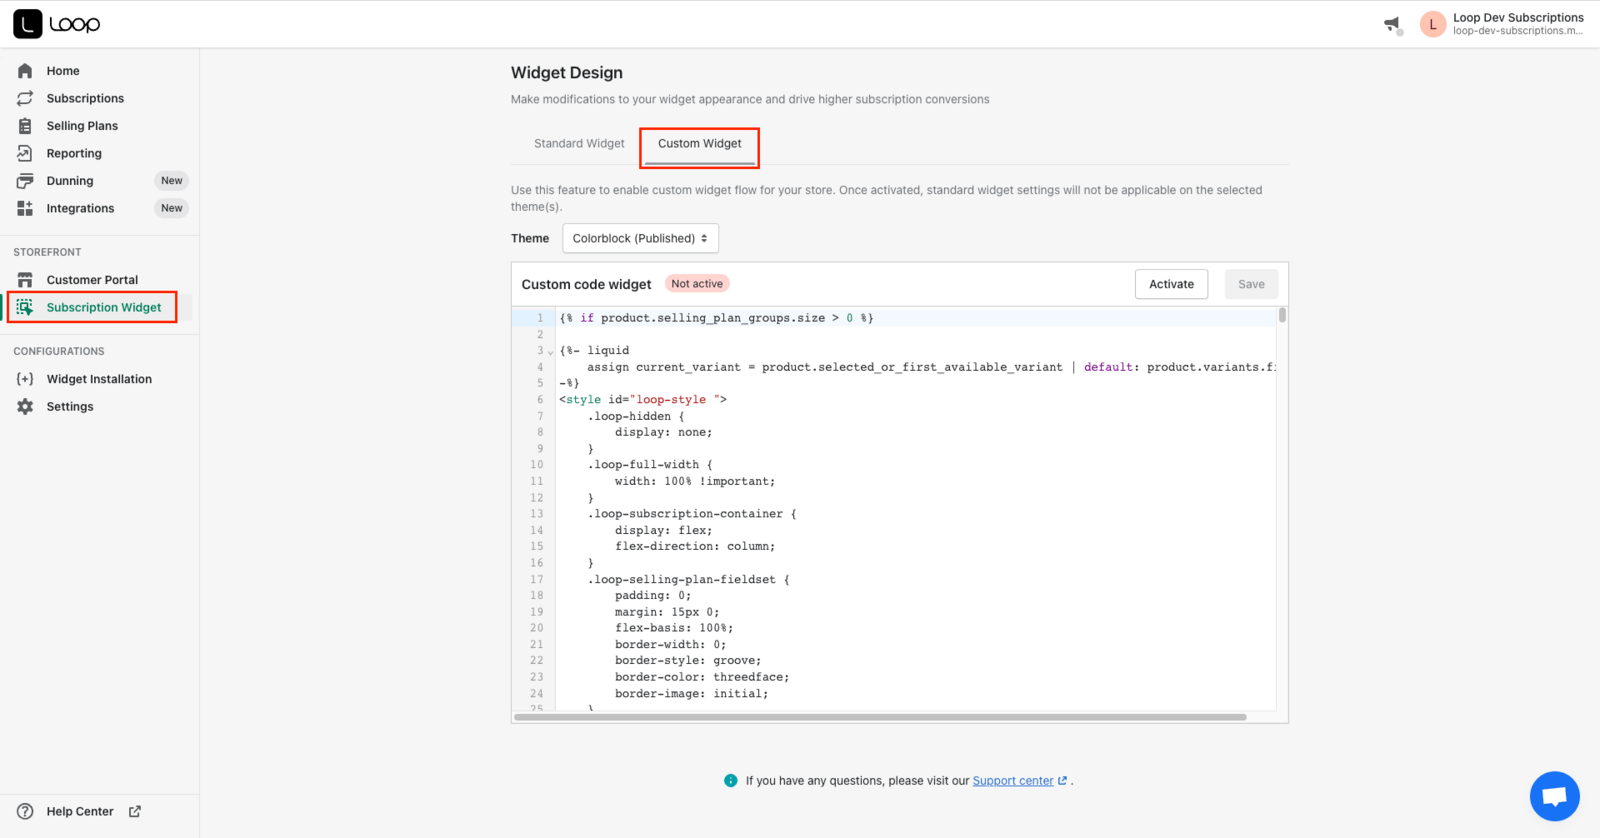Open Reporting section
Image resolution: width=1600 pixels, height=838 pixels.
pyautogui.click(x=74, y=153)
